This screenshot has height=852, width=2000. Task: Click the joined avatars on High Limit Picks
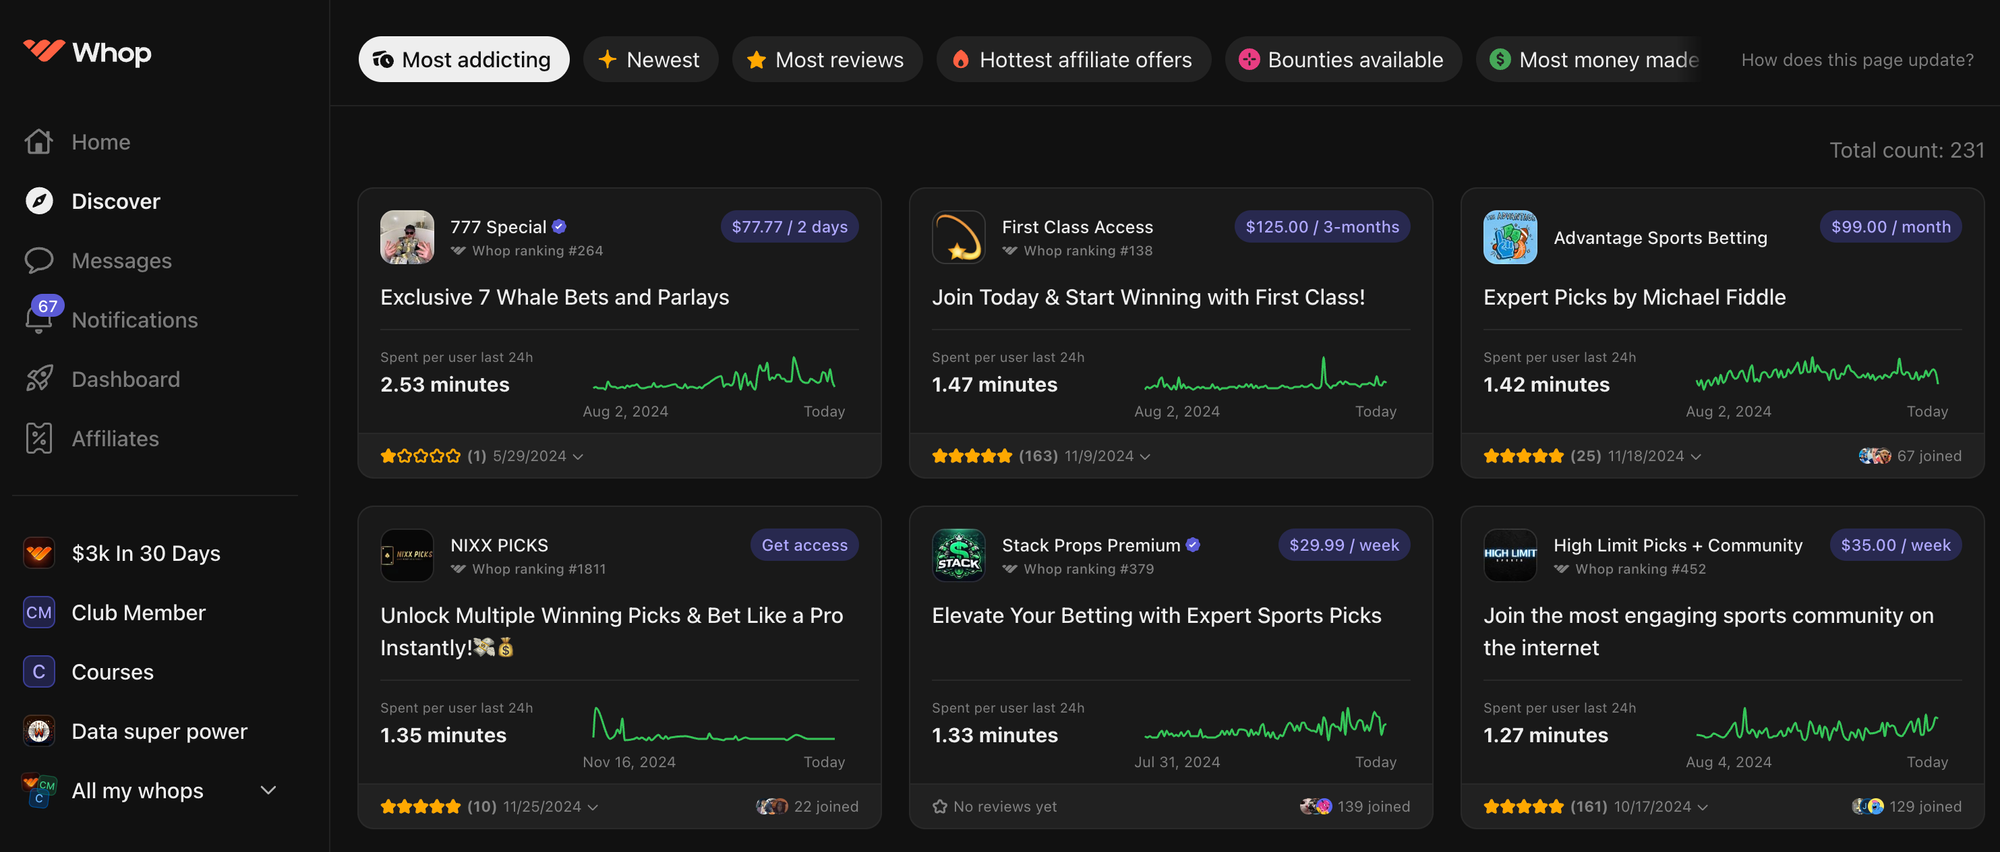(x=1868, y=806)
